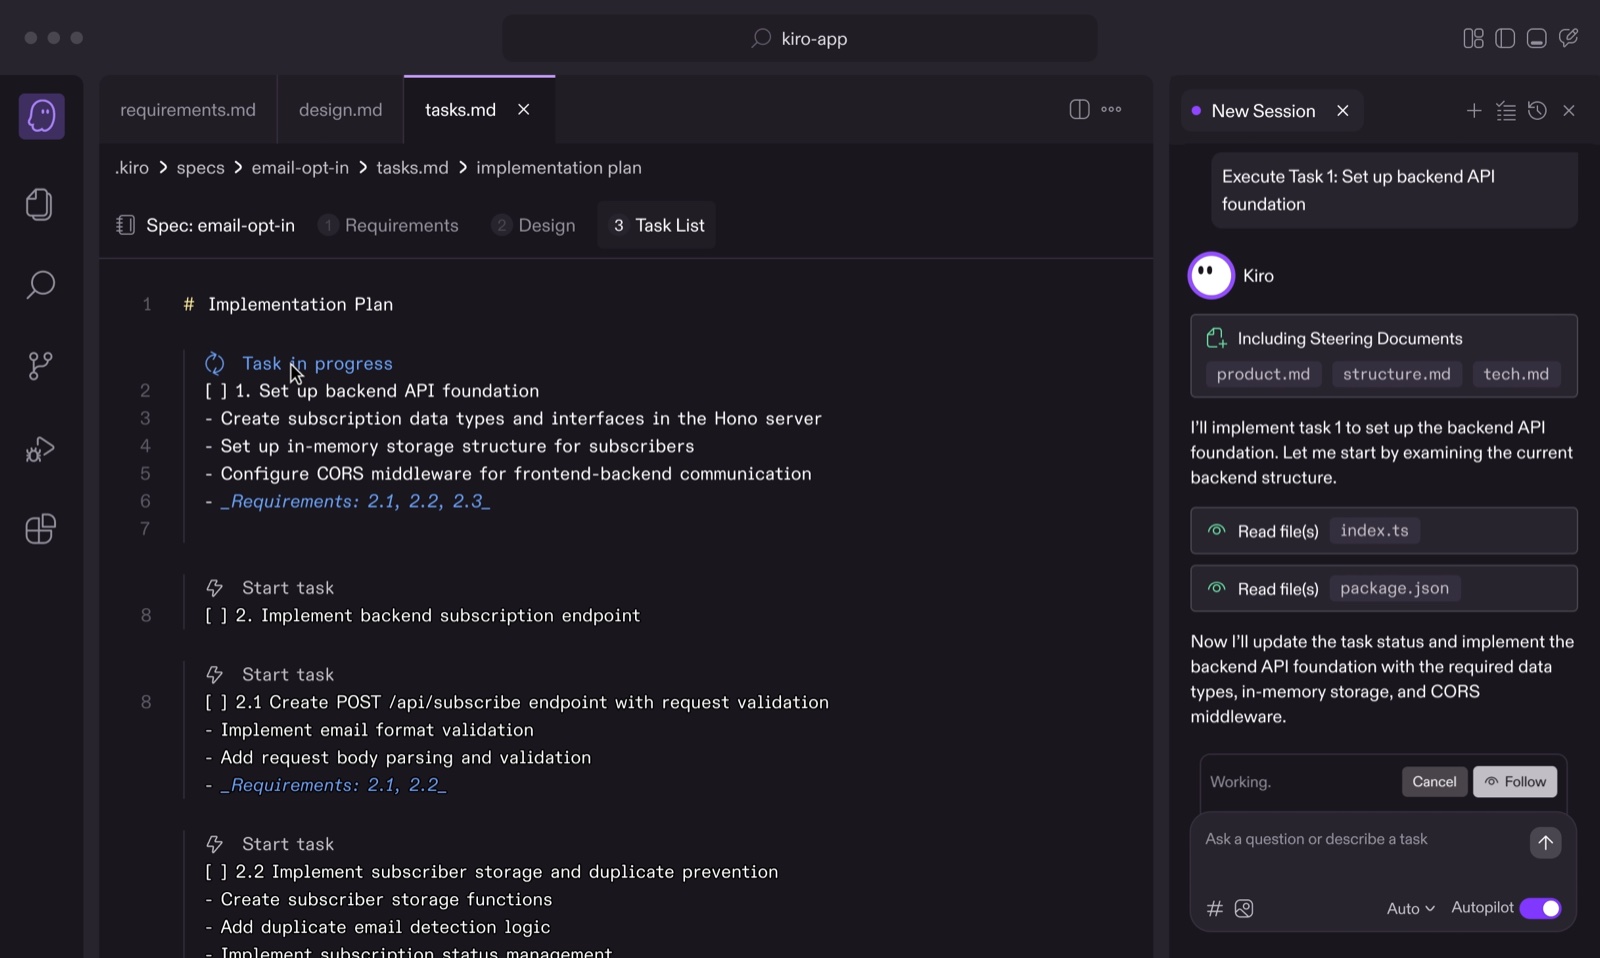Viewport: 1600px width, 958px height.
Task: Open the tech.md steering document chip
Action: (x=1516, y=374)
